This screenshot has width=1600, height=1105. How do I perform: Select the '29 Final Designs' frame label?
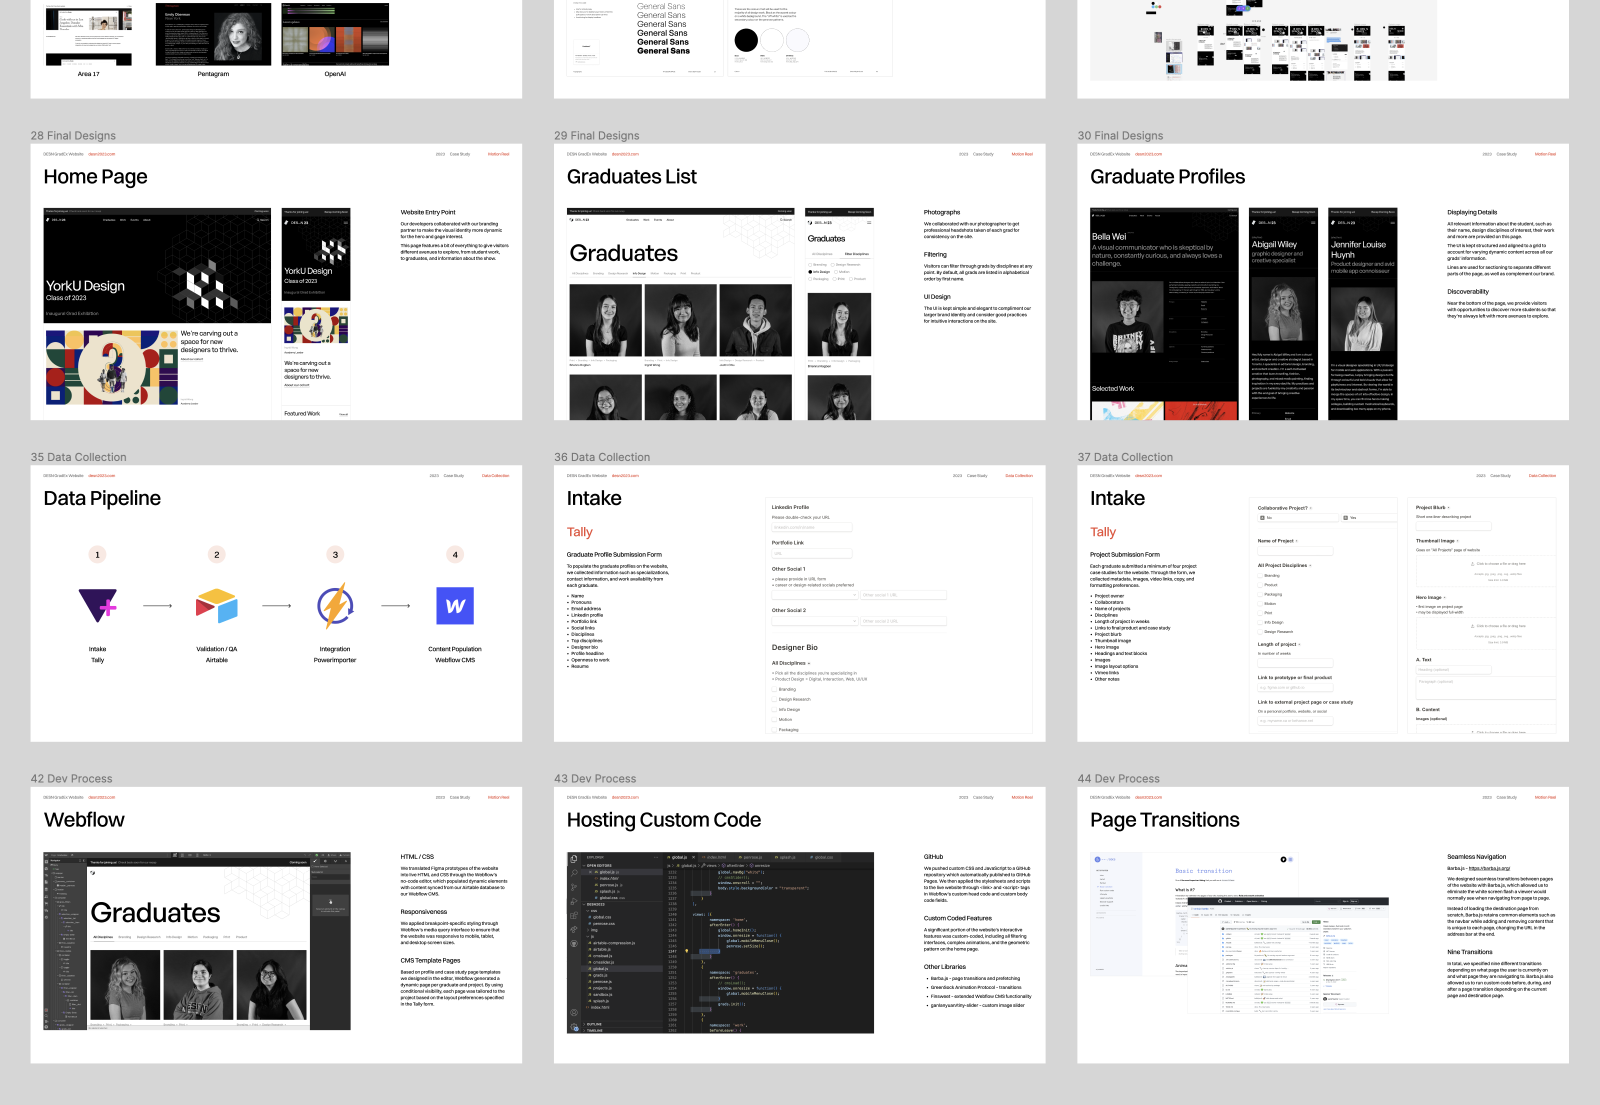(x=597, y=136)
